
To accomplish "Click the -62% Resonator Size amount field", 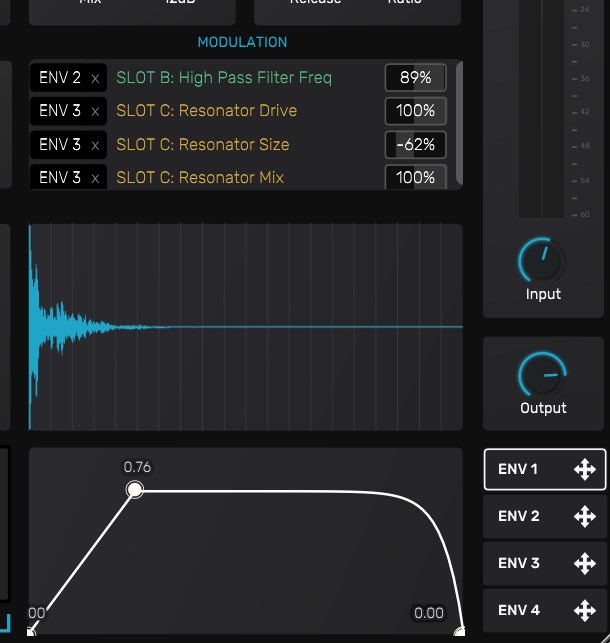I will [415, 145].
